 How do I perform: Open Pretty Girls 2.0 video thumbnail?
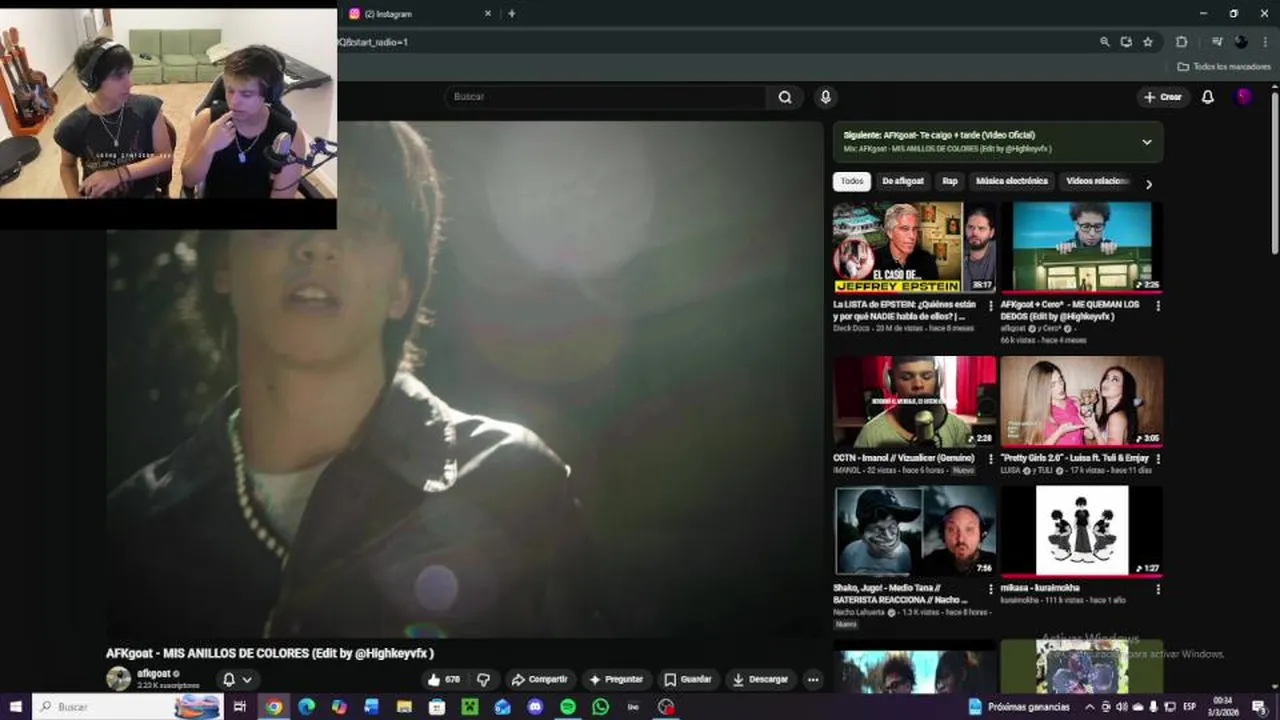click(x=1081, y=401)
